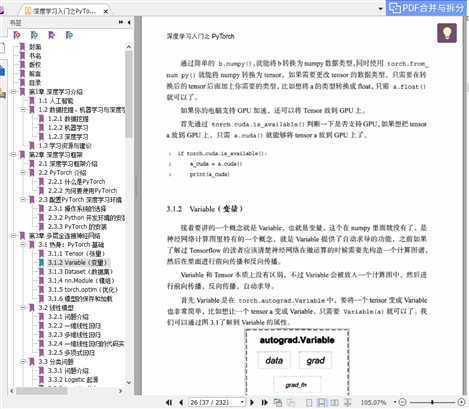This screenshot has height=409, width=469.
Task: Click the bookmark panel scroll-up arrow
Action: 129,47
